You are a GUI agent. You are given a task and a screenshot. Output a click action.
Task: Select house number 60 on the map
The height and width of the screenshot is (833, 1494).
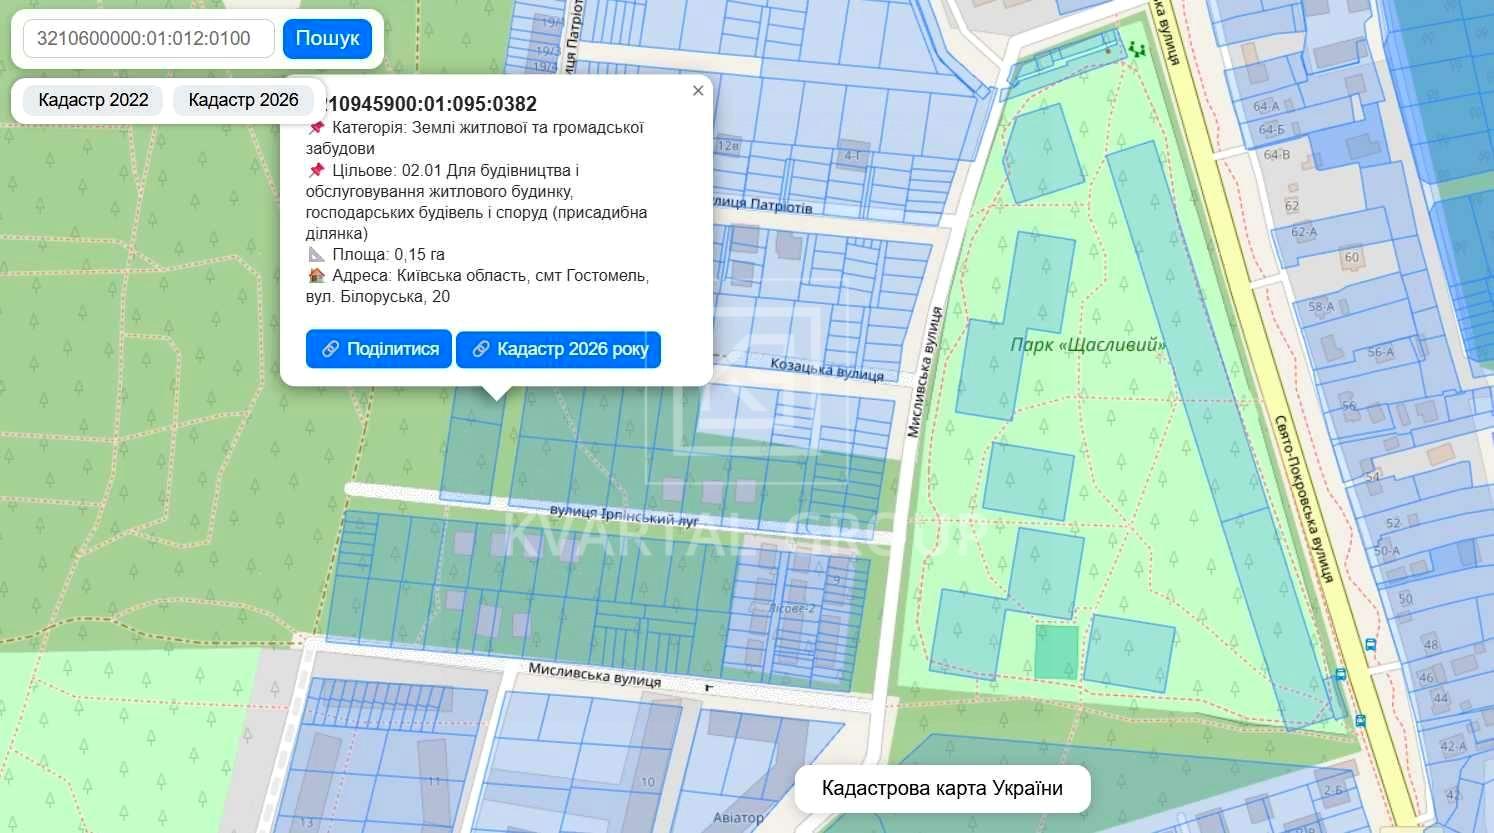pyautogui.click(x=1352, y=257)
